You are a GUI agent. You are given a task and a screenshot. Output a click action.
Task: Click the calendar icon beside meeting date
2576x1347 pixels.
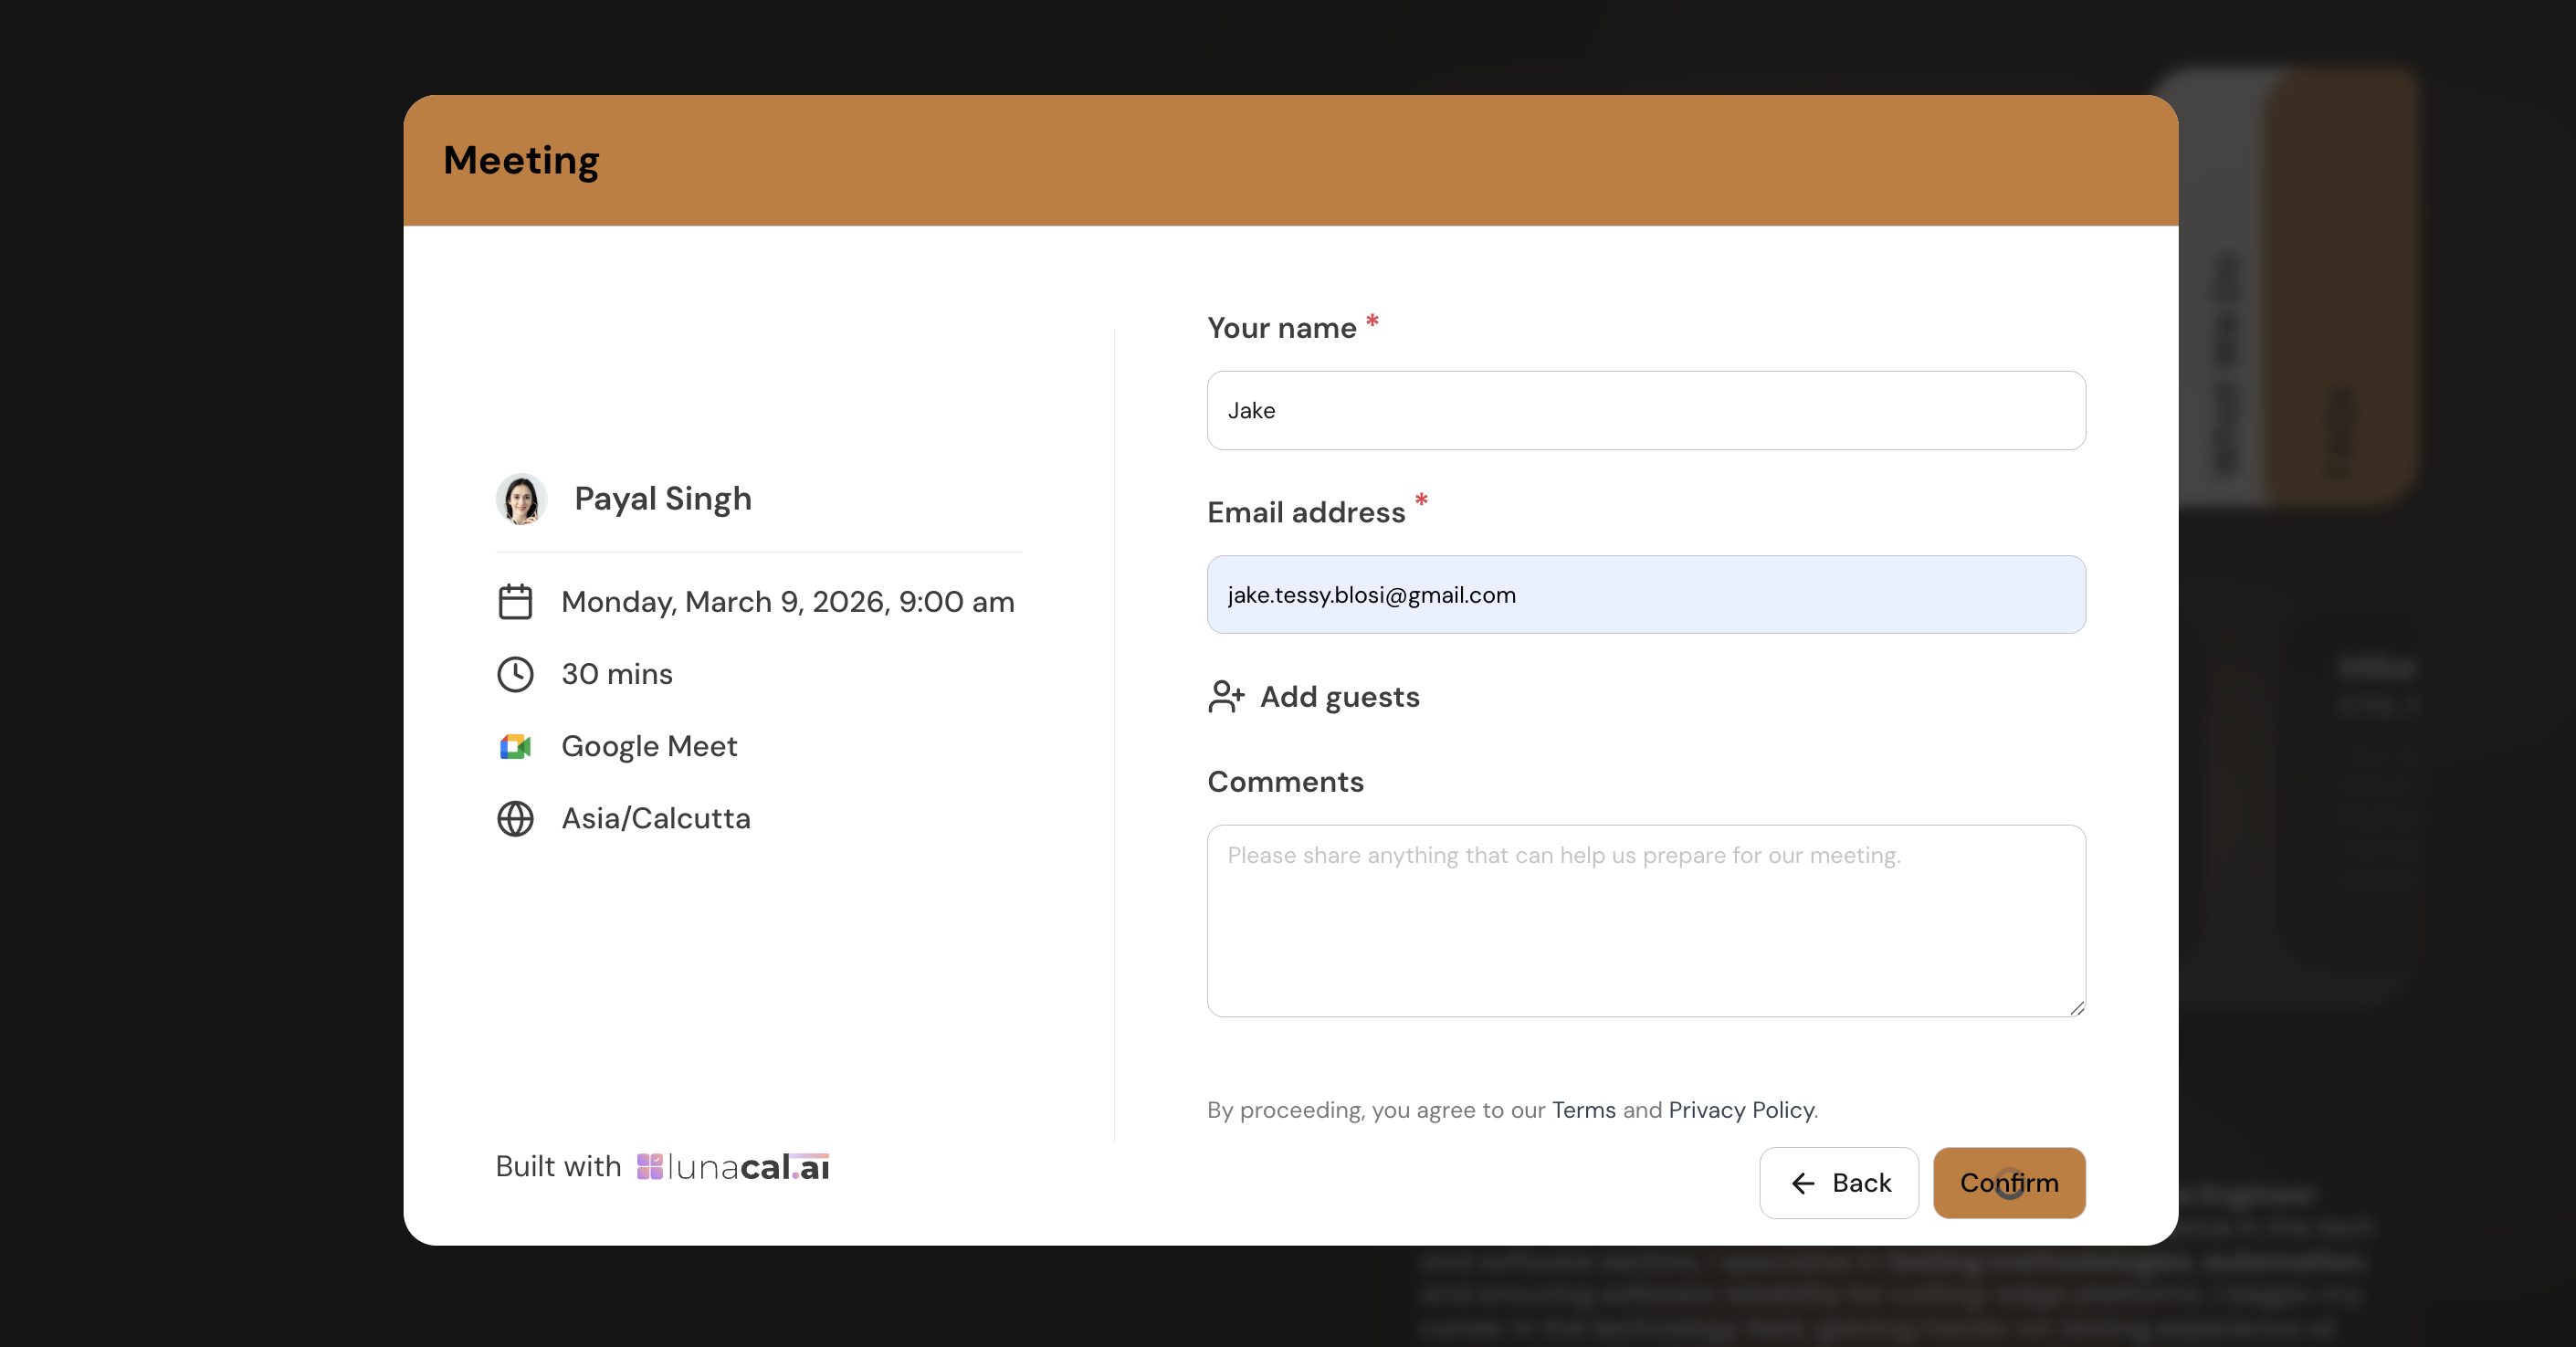coord(515,602)
